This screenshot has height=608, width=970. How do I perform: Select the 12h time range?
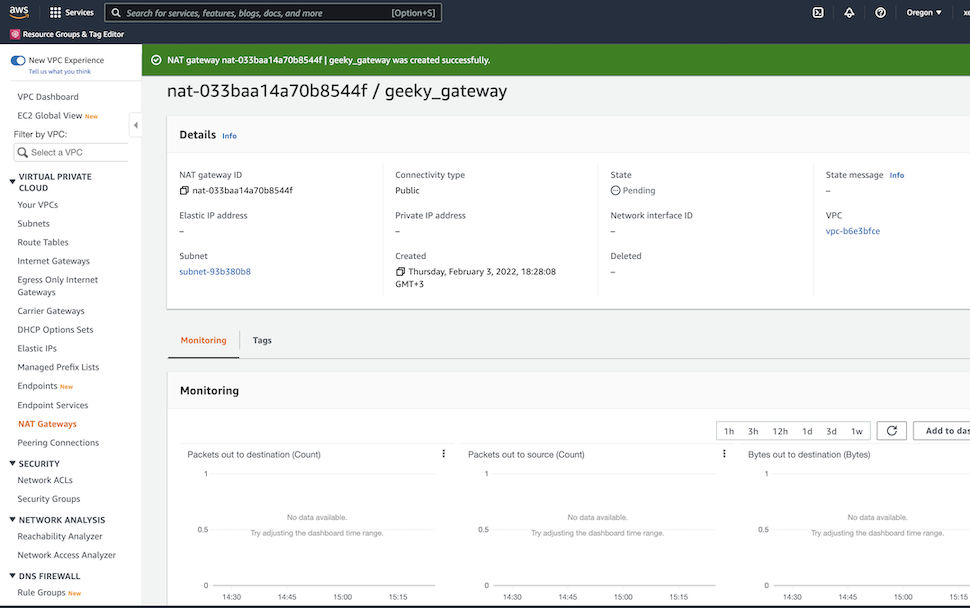780,431
